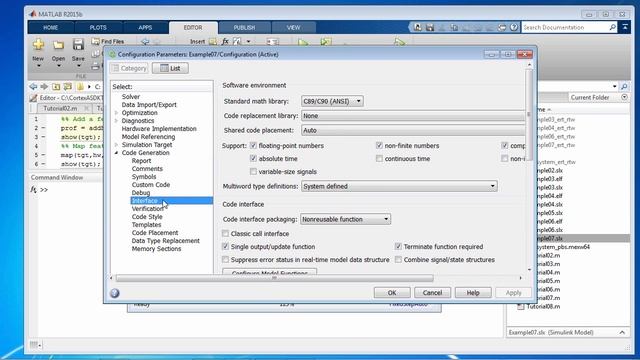Toggle the non-finite numbers checkbox

point(379,145)
